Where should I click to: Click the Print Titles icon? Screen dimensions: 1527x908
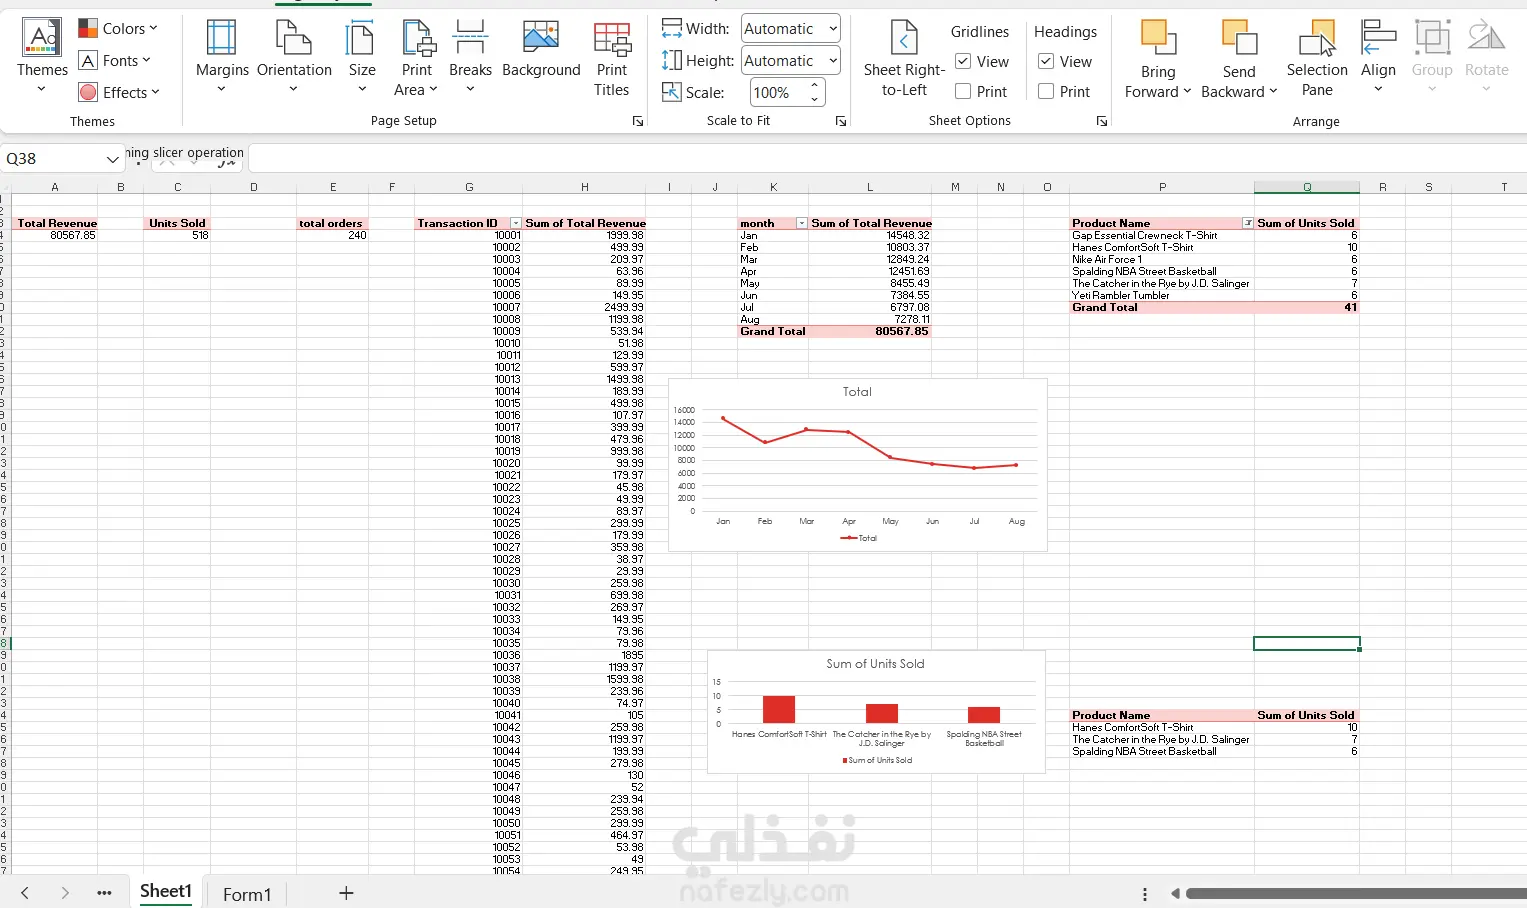tap(612, 40)
